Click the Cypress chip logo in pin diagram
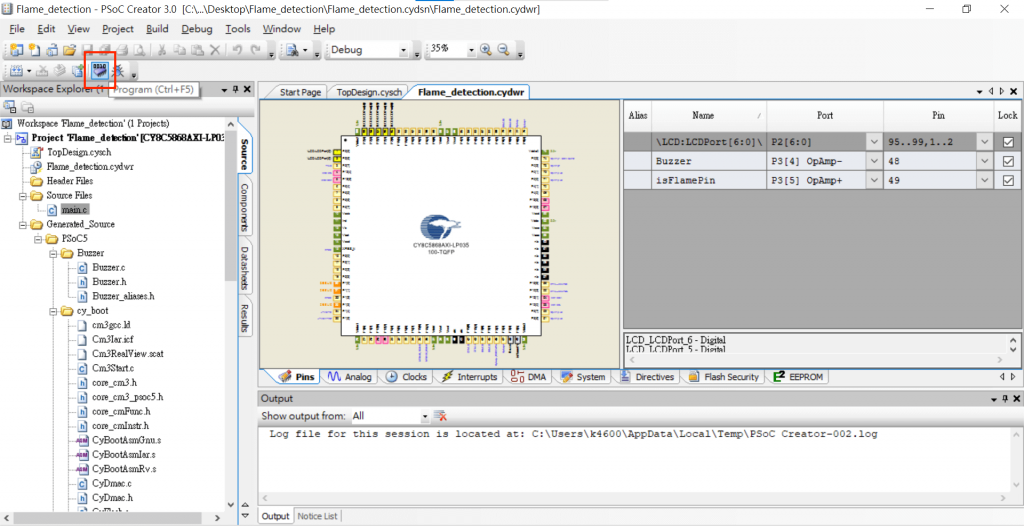This screenshot has width=1024, height=526. 440,227
